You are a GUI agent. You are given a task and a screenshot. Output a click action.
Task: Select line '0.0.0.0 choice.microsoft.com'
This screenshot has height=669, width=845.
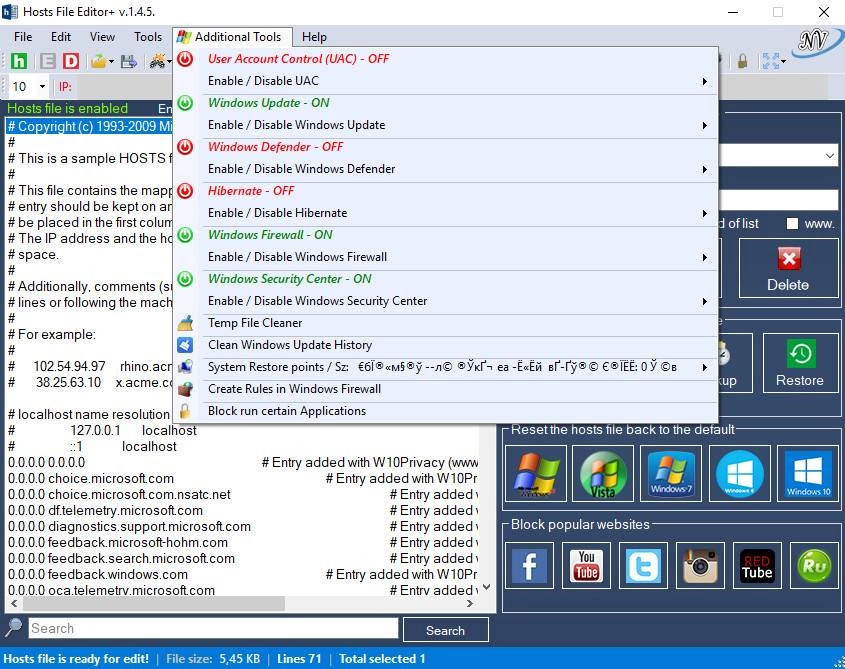[x=91, y=479]
